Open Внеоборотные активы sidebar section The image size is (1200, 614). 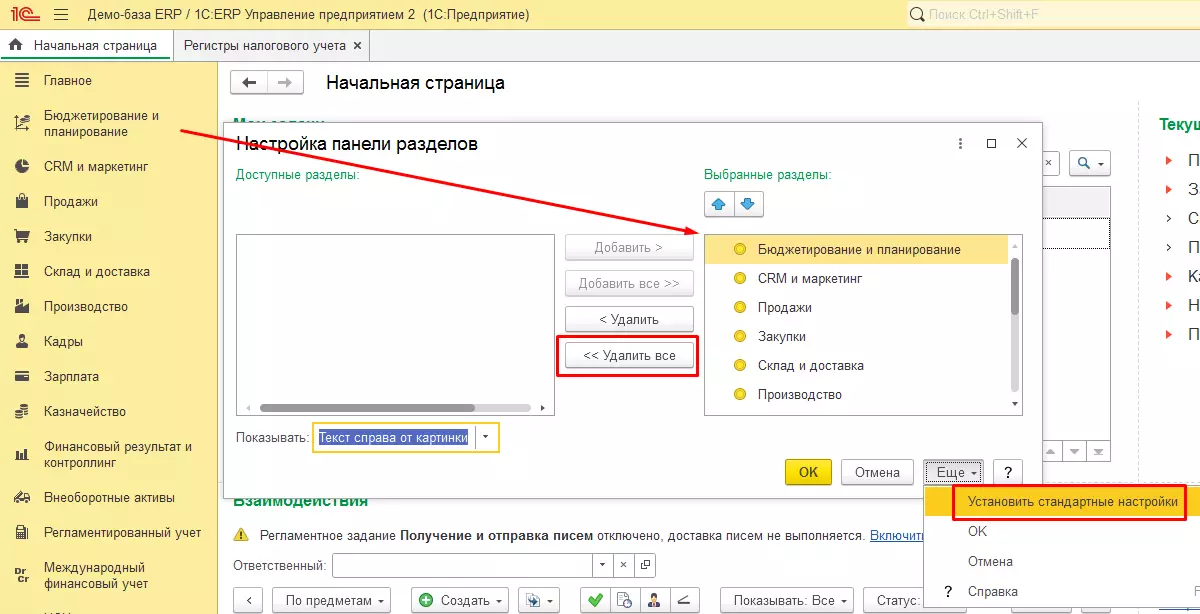point(108,497)
